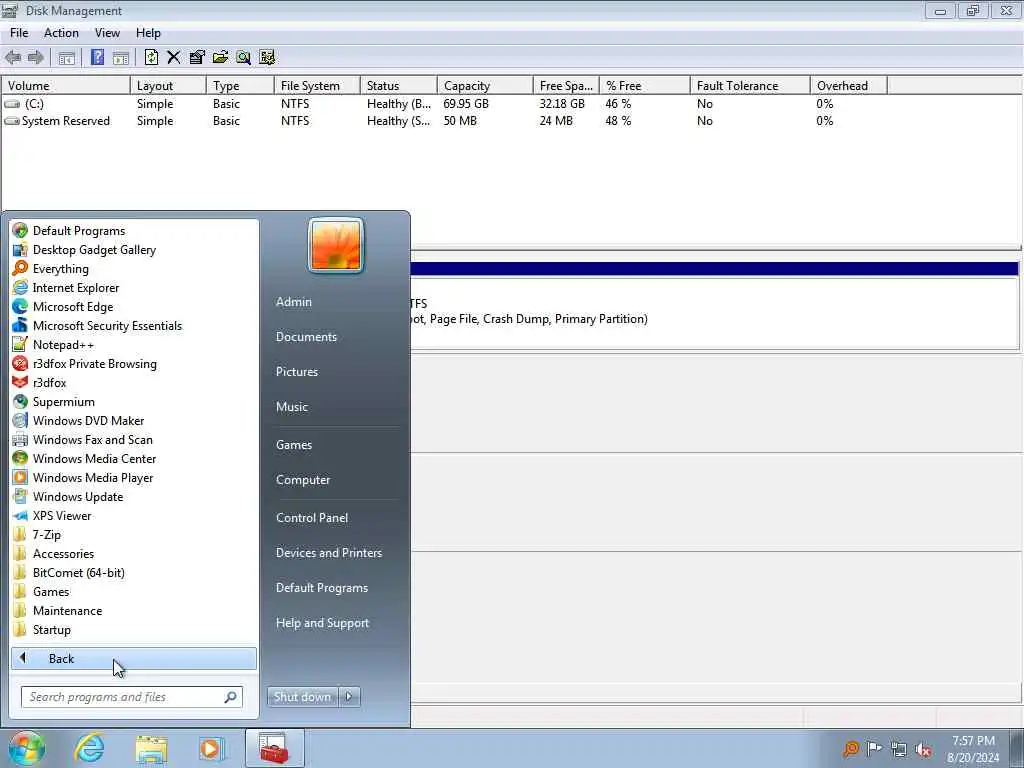1024x768 pixels.
Task: Open the Shut down options arrow
Action: click(349, 697)
